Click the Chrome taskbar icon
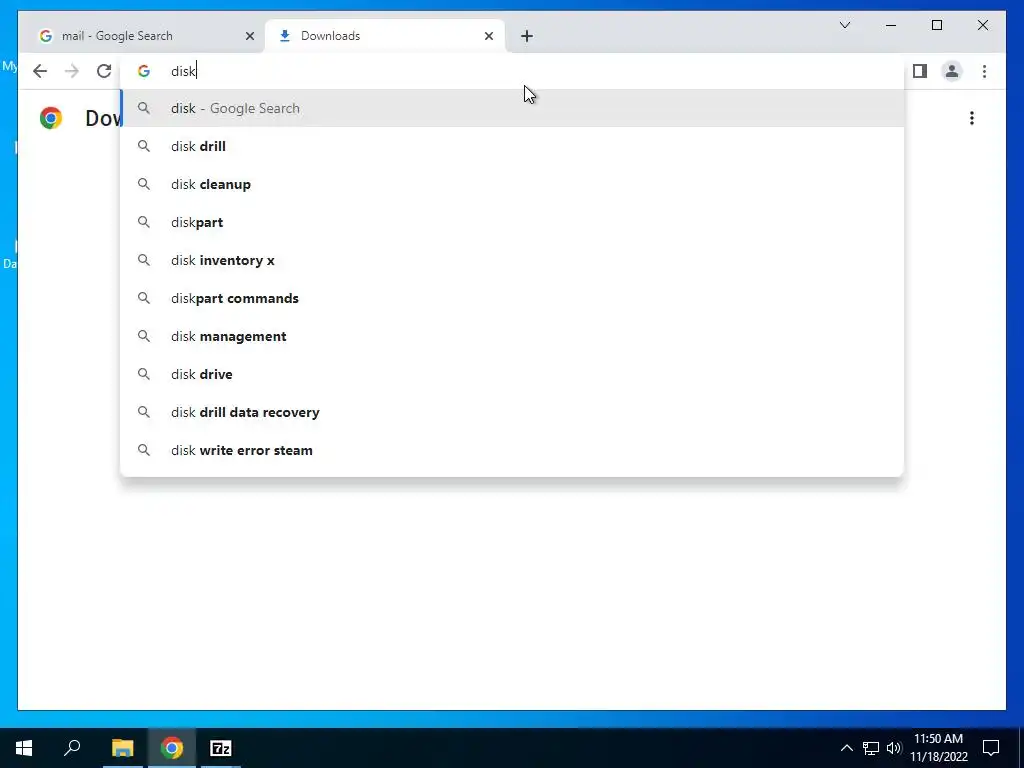This screenshot has width=1024, height=768. (x=172, y=748)
